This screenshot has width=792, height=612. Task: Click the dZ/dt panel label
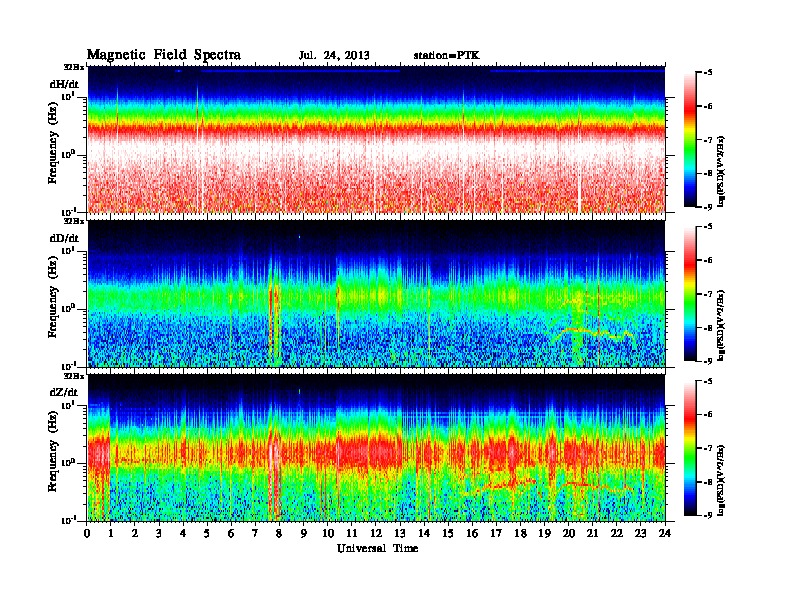tap(64, 392)
